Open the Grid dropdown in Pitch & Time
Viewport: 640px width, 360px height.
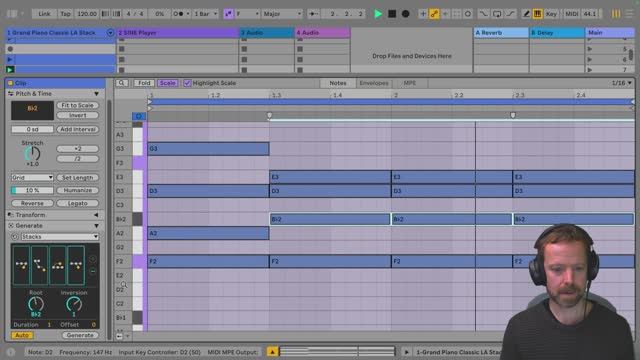32,178
